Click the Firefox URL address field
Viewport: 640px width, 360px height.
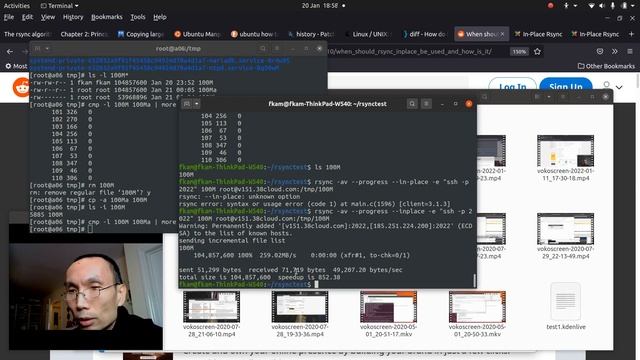[412, 51]
